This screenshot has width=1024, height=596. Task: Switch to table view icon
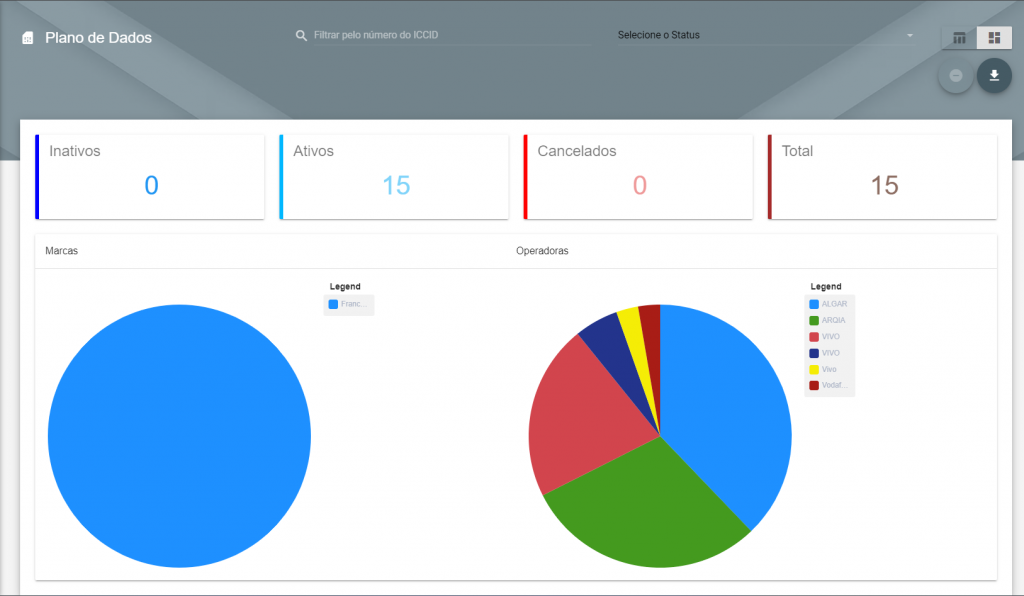click(959, 38)
